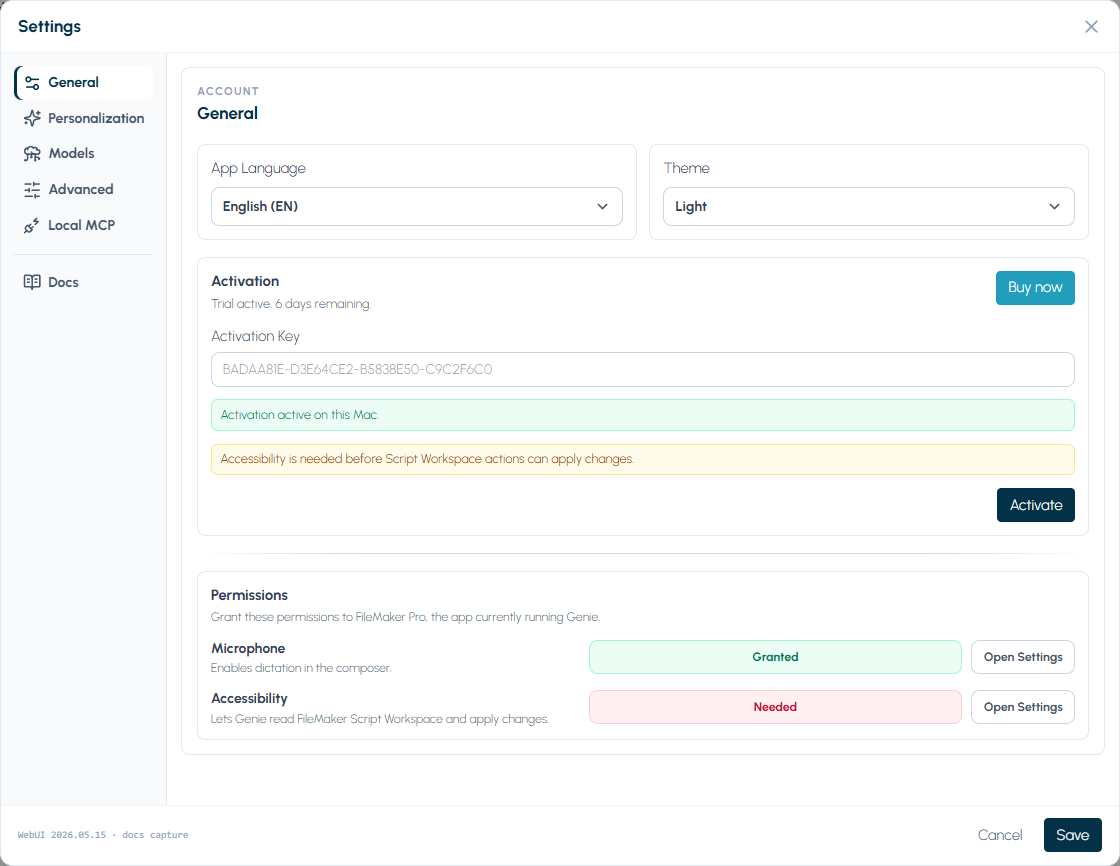The width and height of the screenshot is (1120, 866).
Task: Click the 'WebUI 2026.05.15 · docs capture' footer text
Action: 103,835
